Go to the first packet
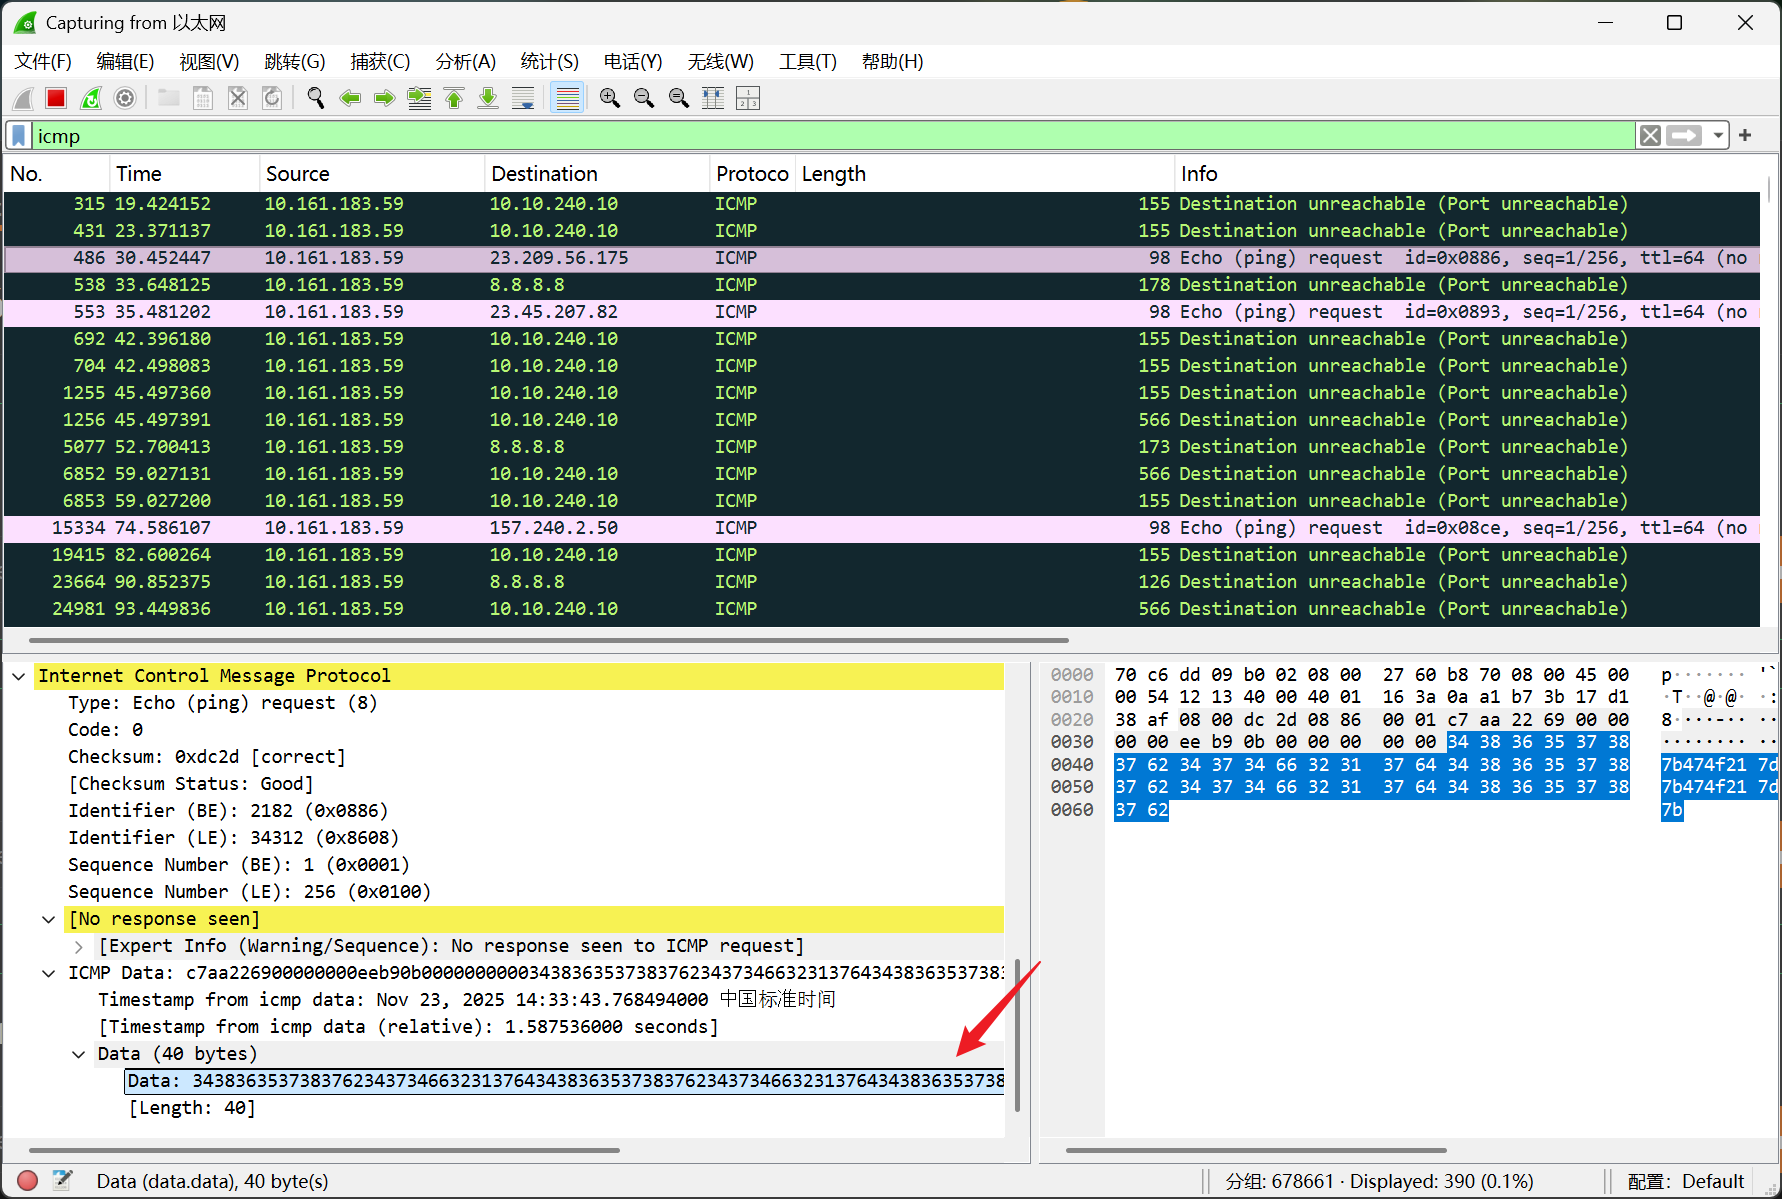The image size is (1782, 1199). pos(454,98)
